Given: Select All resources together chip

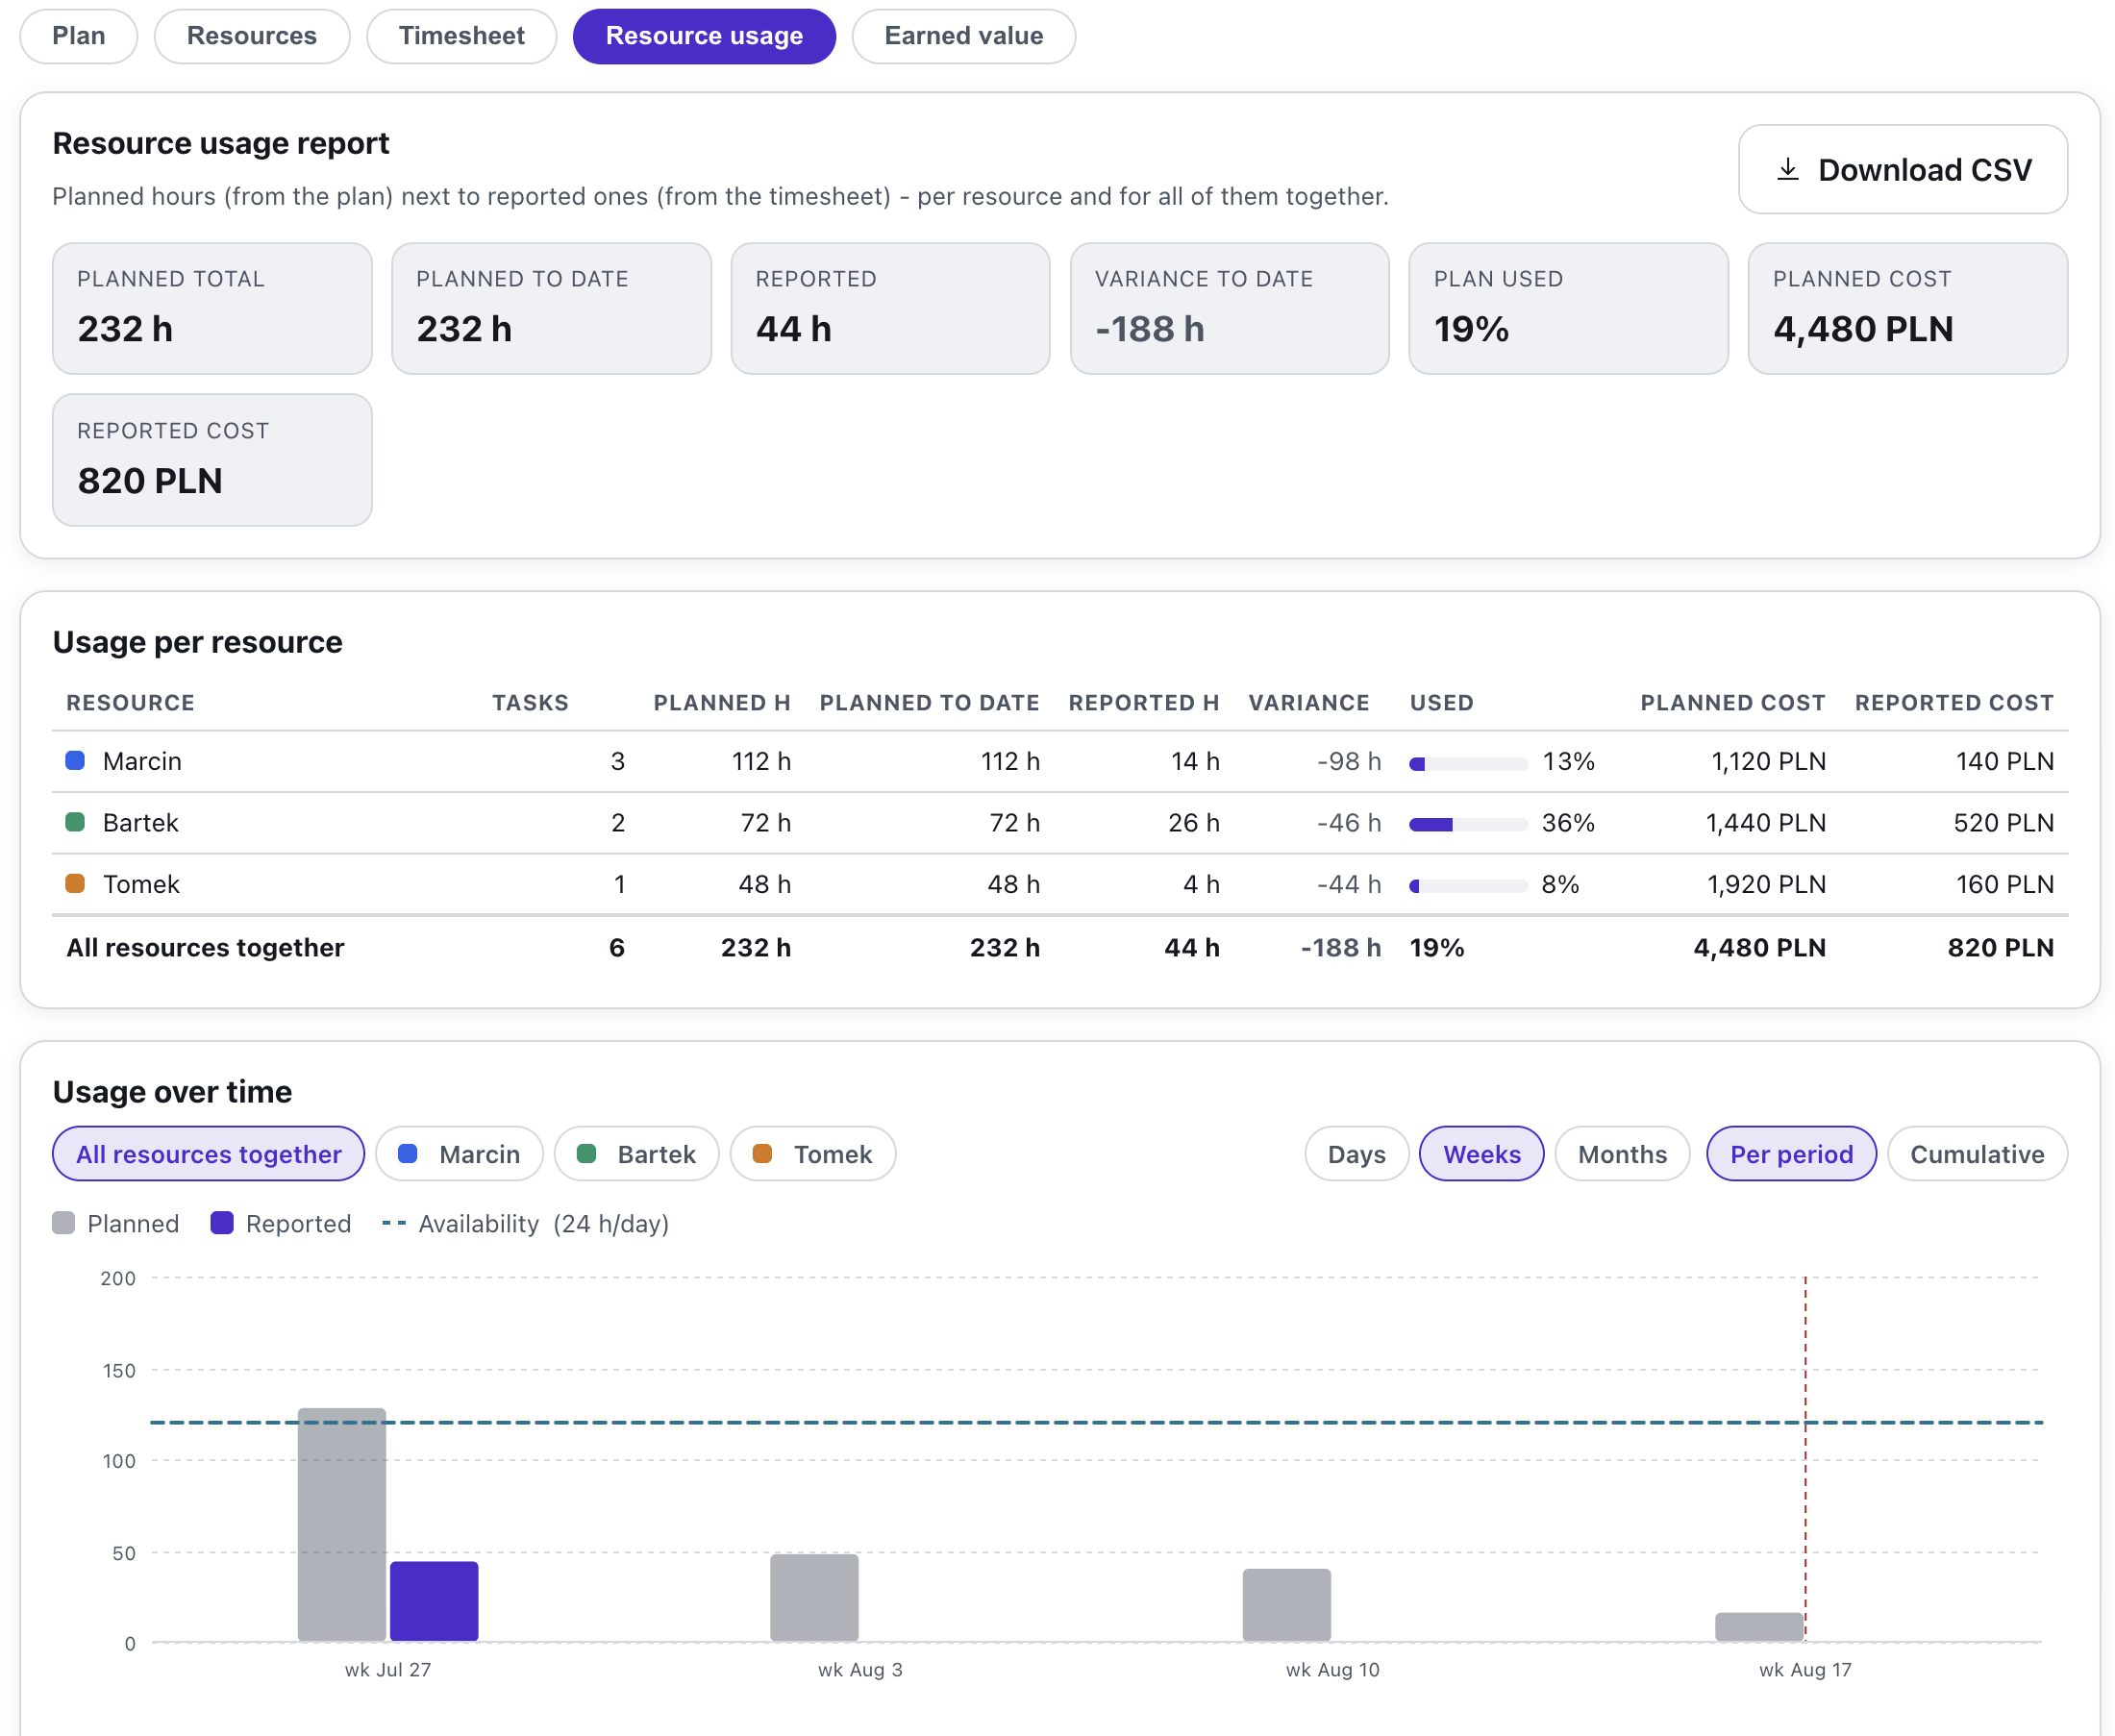Looking at the screenshot, I should (x=208, y=1153).
